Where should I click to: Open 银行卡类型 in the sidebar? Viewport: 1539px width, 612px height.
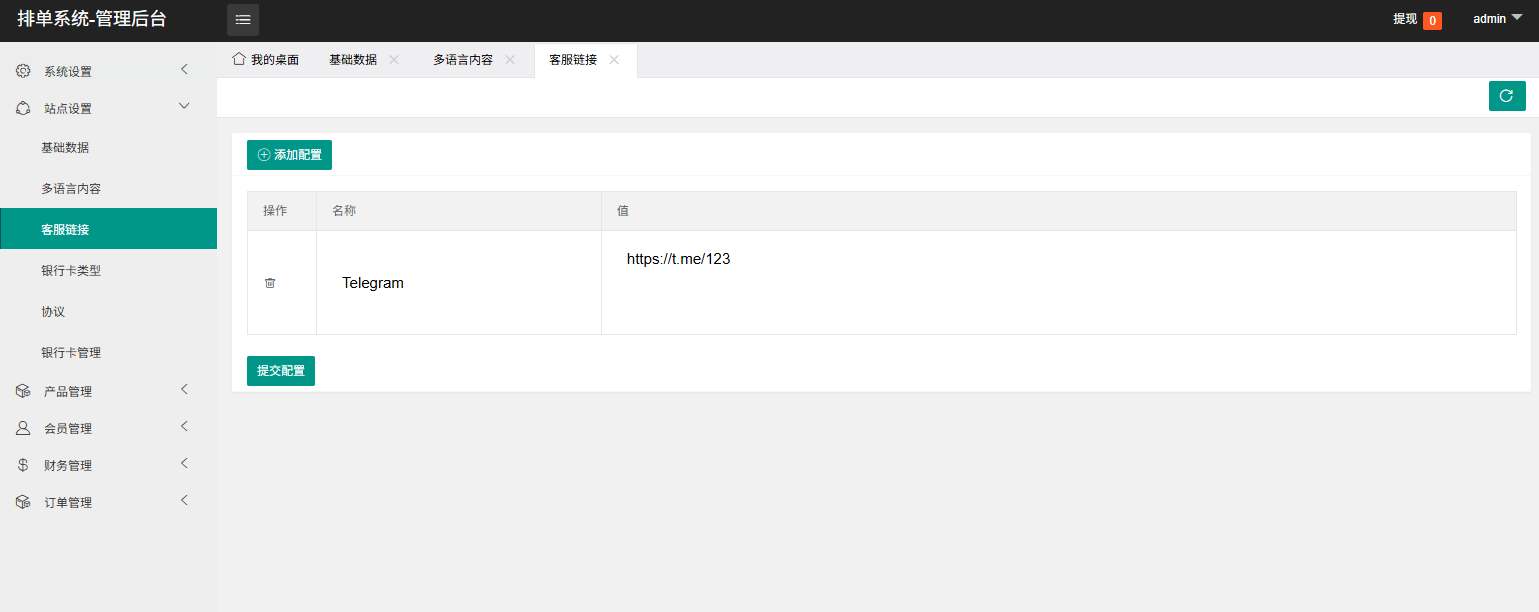(71, 270)
